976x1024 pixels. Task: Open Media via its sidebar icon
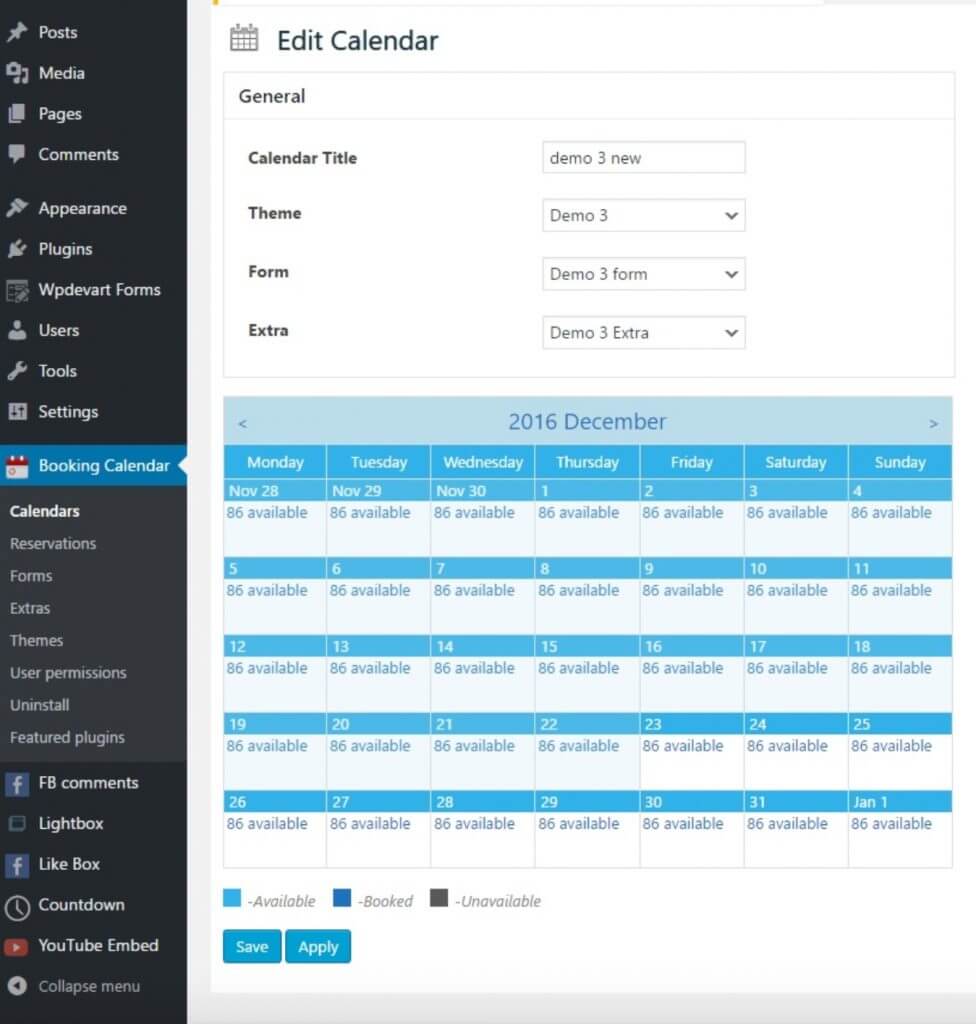(17, 73)
